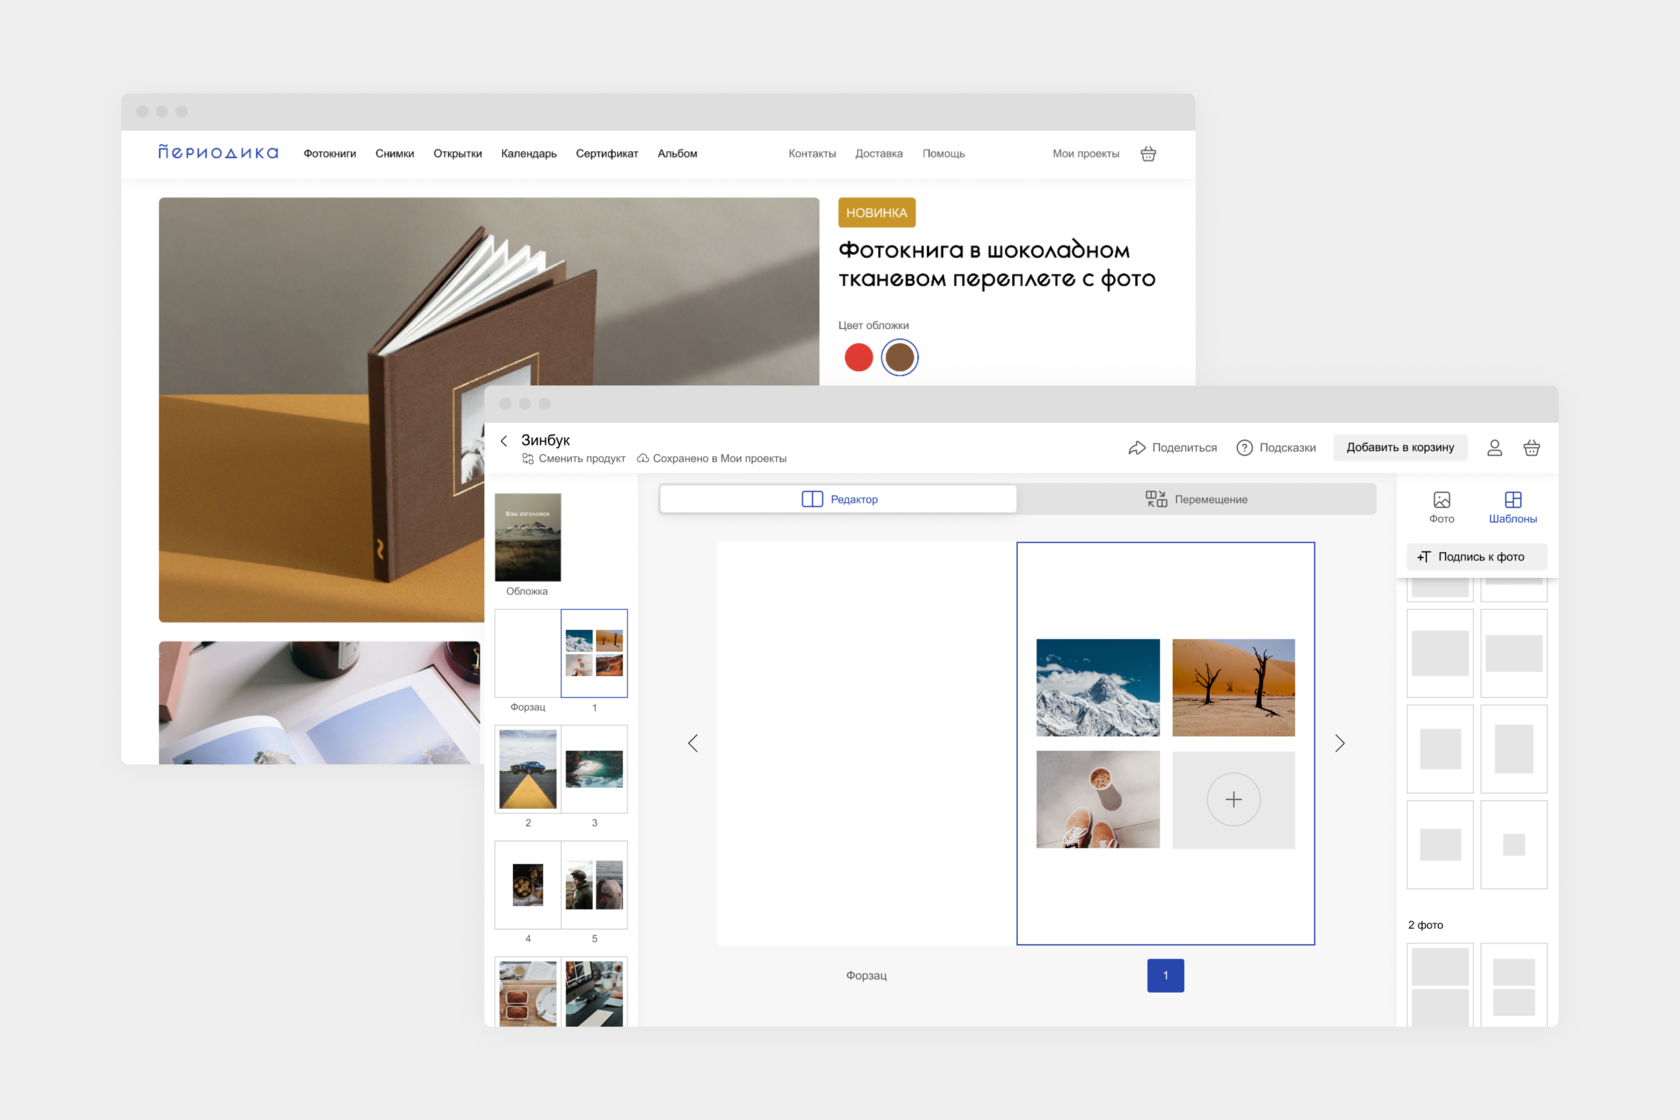Click the Зинбук project title
The height and width of the screenshot is (1120, 1680).
pos(546,440)
